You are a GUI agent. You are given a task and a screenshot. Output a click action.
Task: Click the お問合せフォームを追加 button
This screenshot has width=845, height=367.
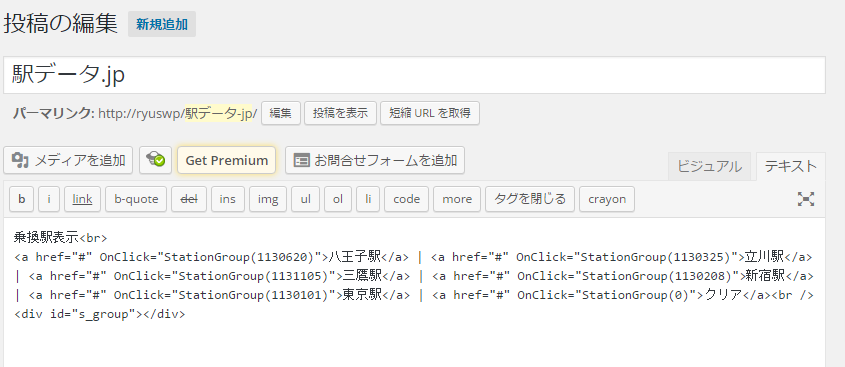(x=375, y=160)
